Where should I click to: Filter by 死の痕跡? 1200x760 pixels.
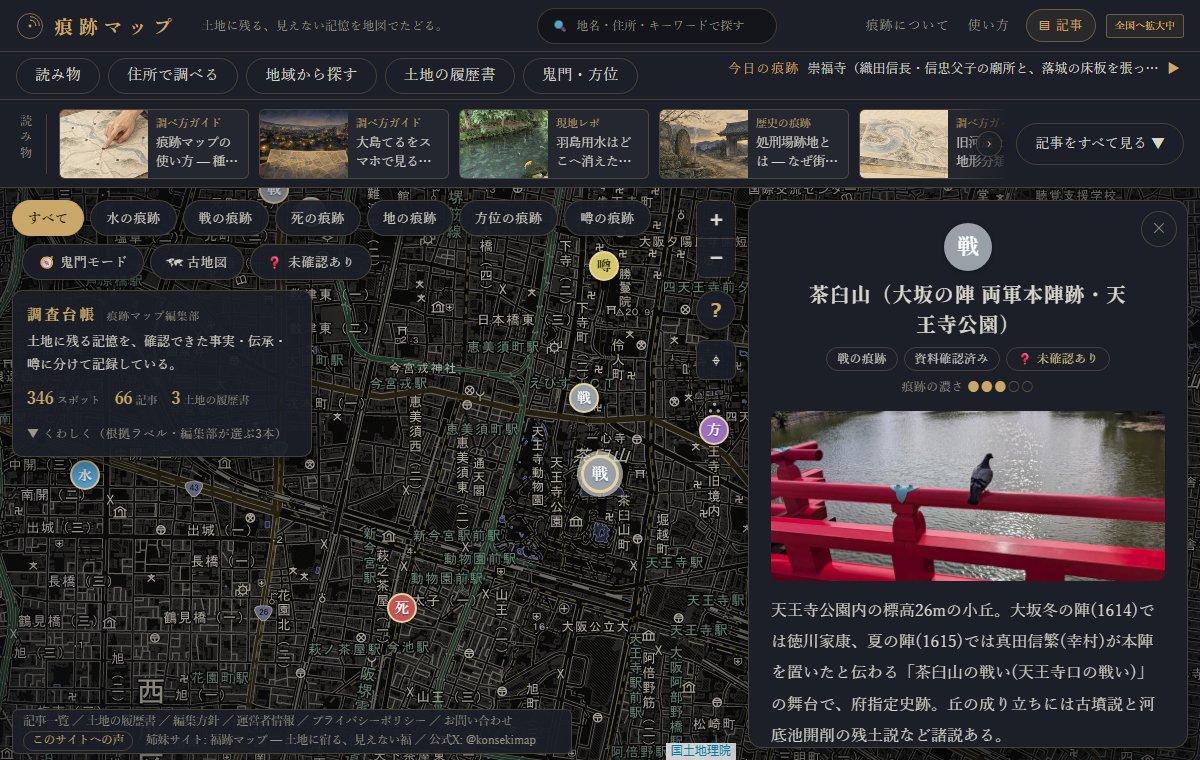pyautogui.click(x=317, y=218)
